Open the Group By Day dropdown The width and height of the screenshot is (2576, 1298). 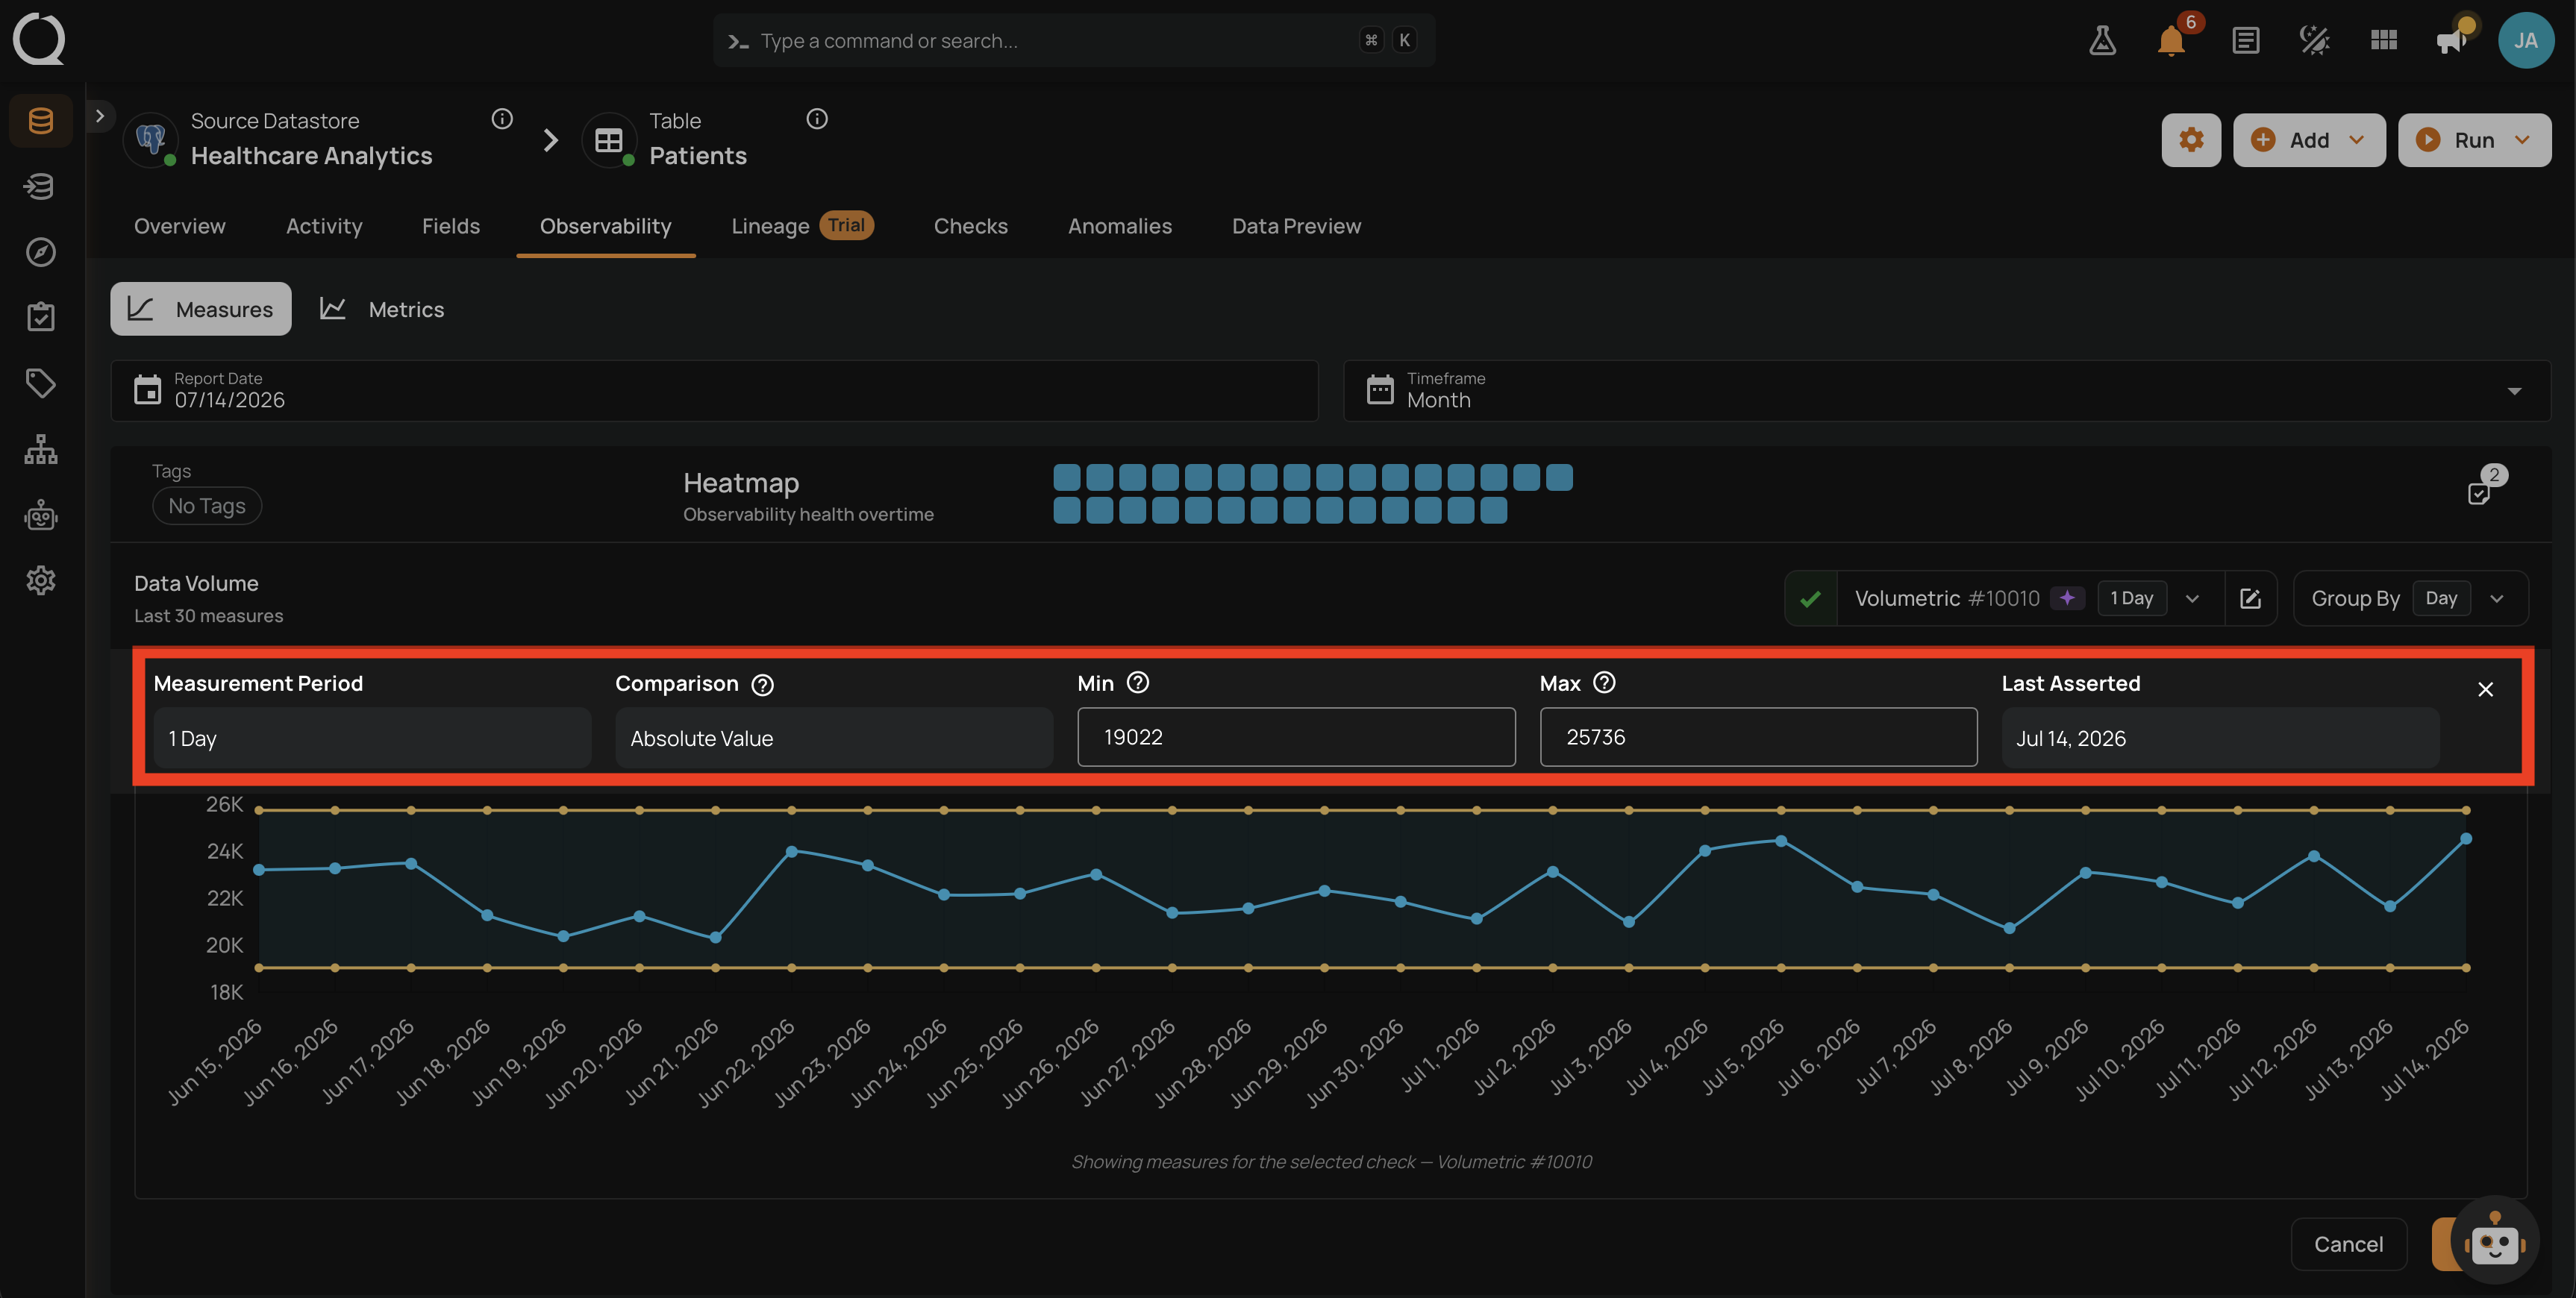pos(2410,598)
